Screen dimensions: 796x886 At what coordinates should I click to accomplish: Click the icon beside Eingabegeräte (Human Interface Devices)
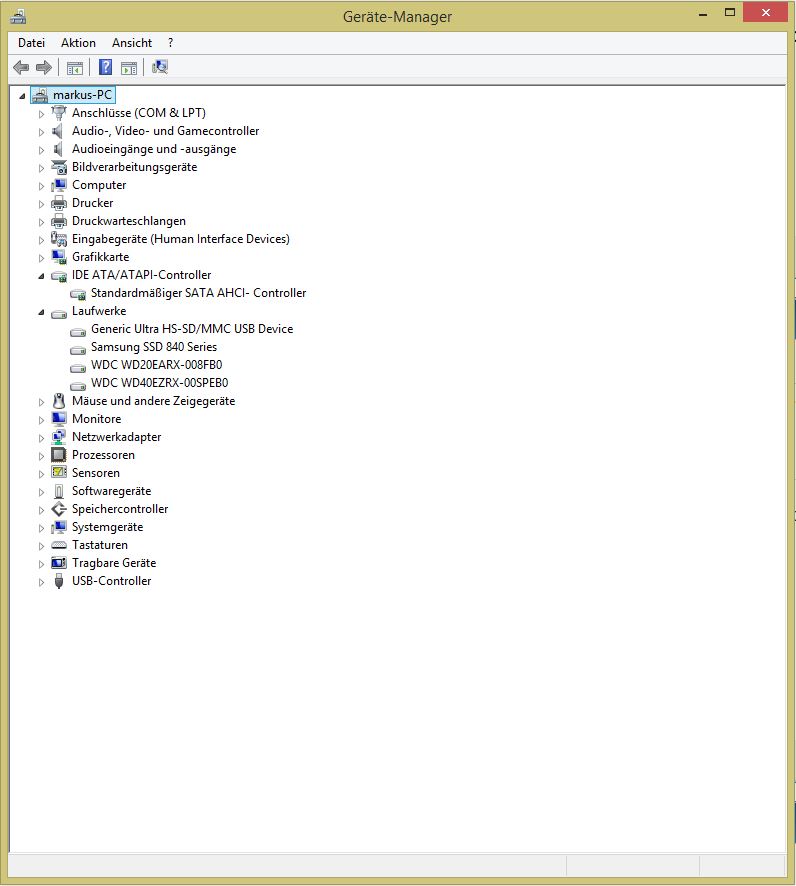pyautogui.click(x=59, y=239)
